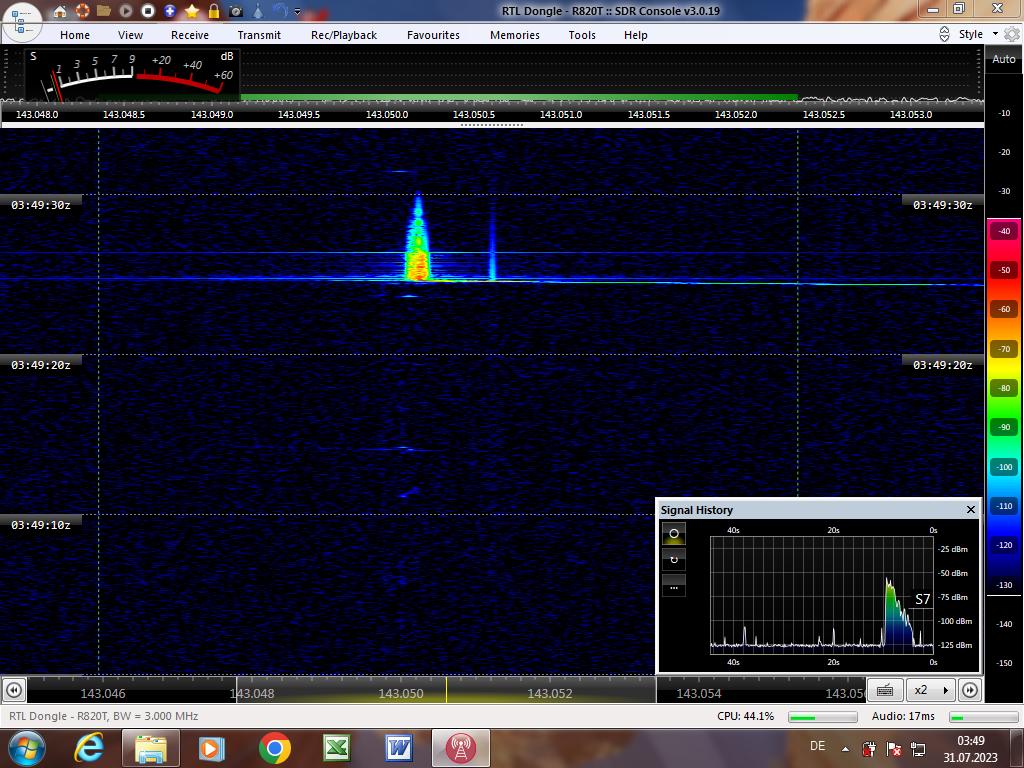The width and height of the screenshot is (1024, 768).
Task: Click the yellow star favourites icon
Action: [192, 10]
